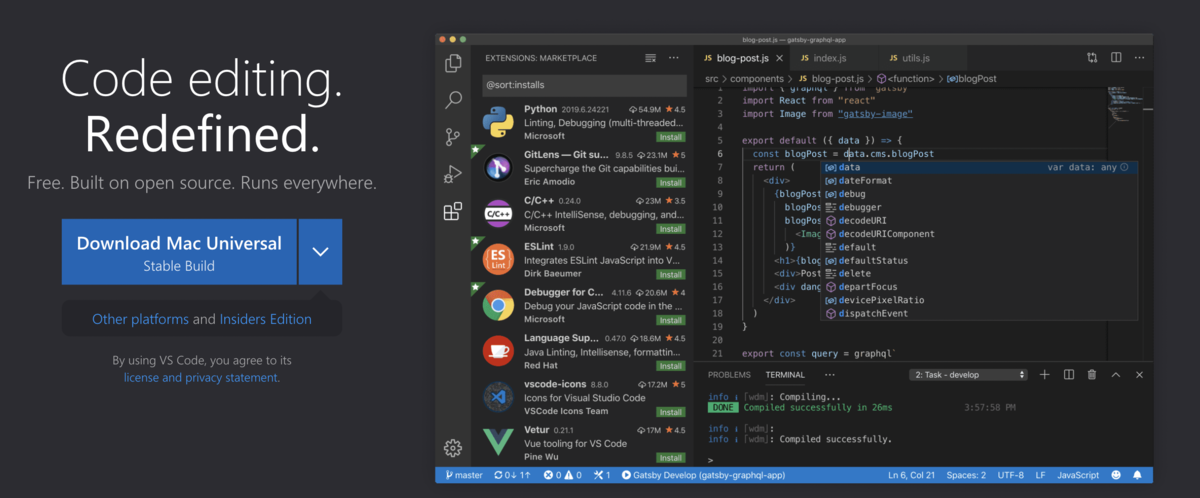This screenshot has width=1200, height=498.
Task: Click the '<function>' breadcrumb segment
Action: point(904,78)
